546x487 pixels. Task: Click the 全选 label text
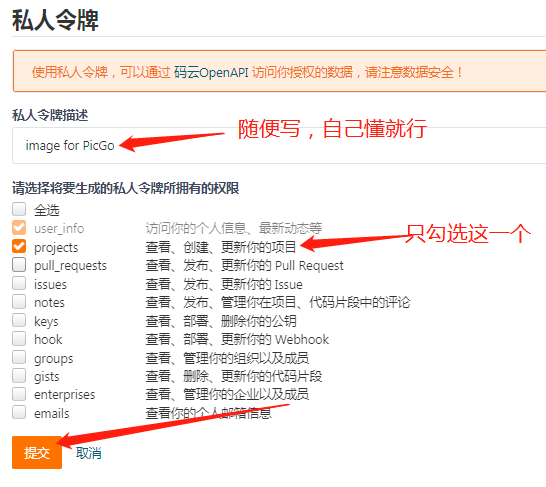point(47,210)
